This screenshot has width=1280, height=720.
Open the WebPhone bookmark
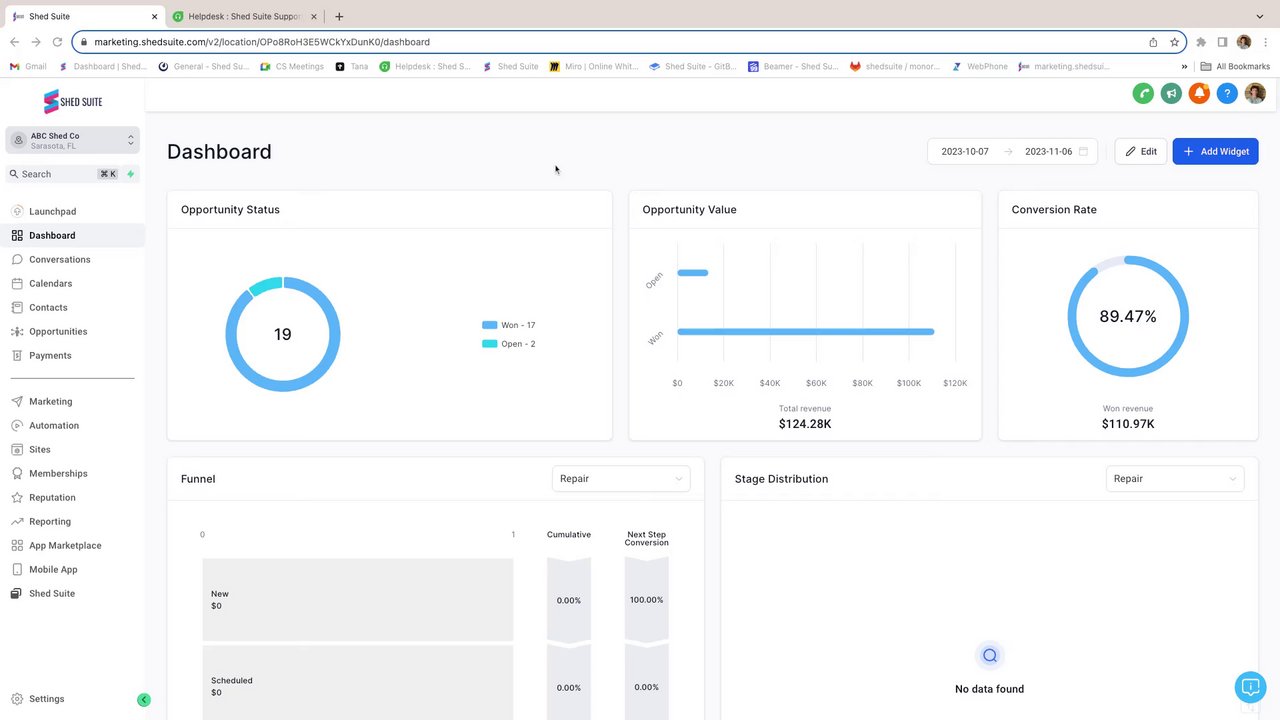(x=980, y=67)
